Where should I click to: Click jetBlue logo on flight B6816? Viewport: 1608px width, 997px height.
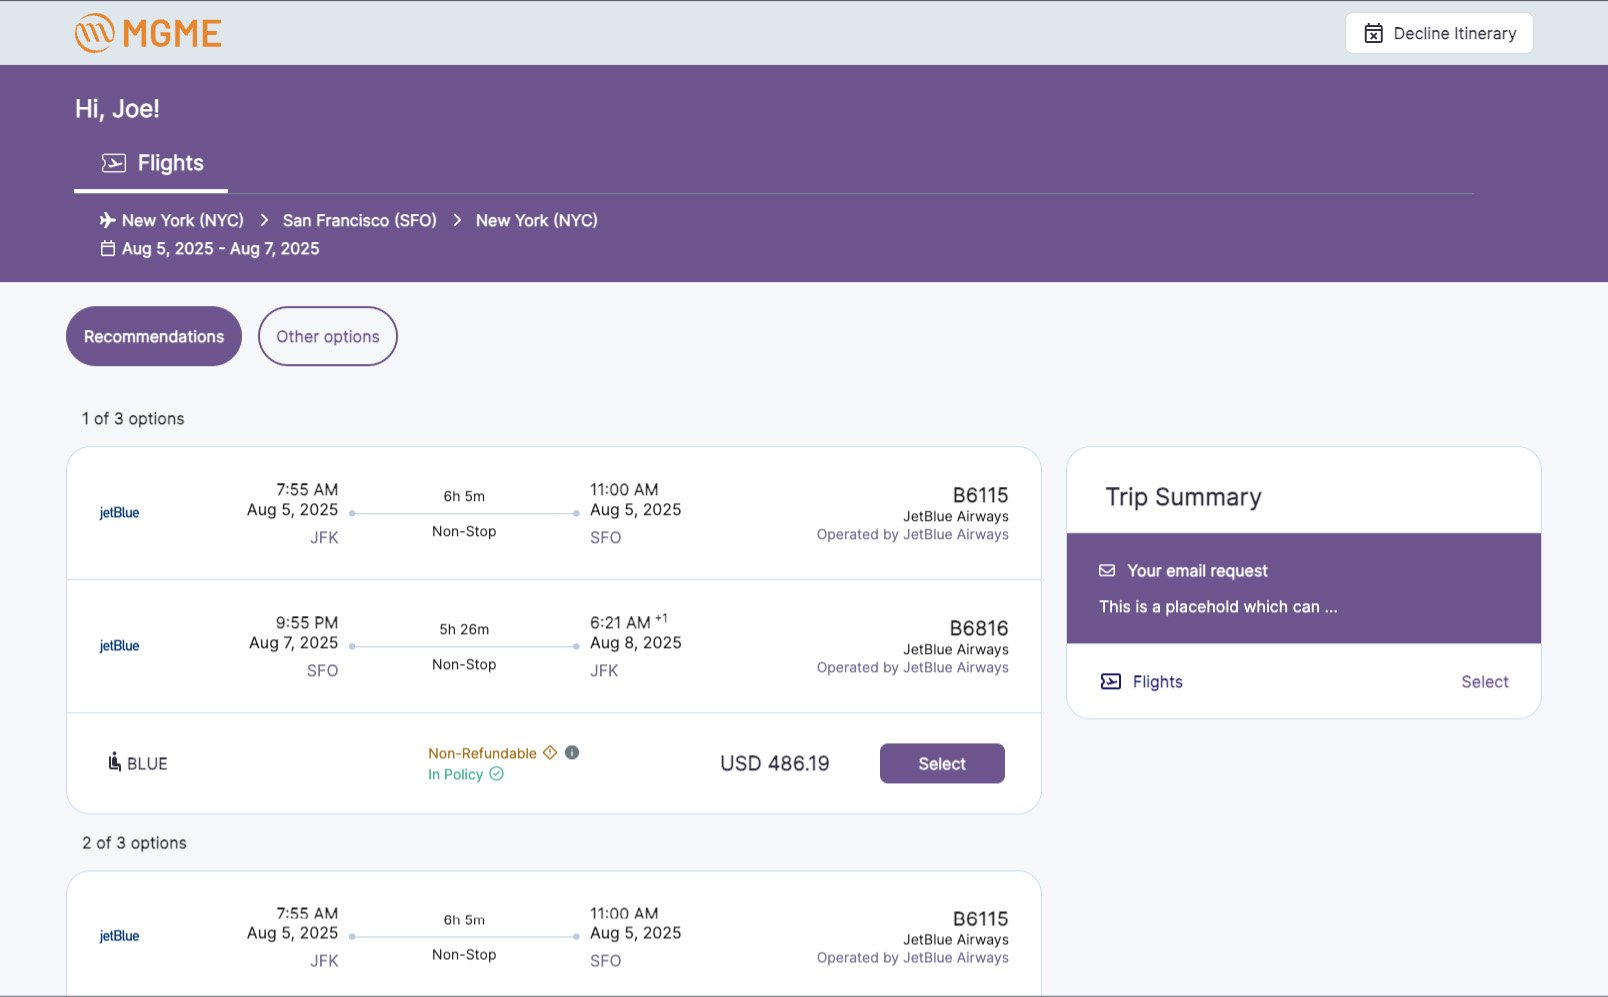click(119, 645)
